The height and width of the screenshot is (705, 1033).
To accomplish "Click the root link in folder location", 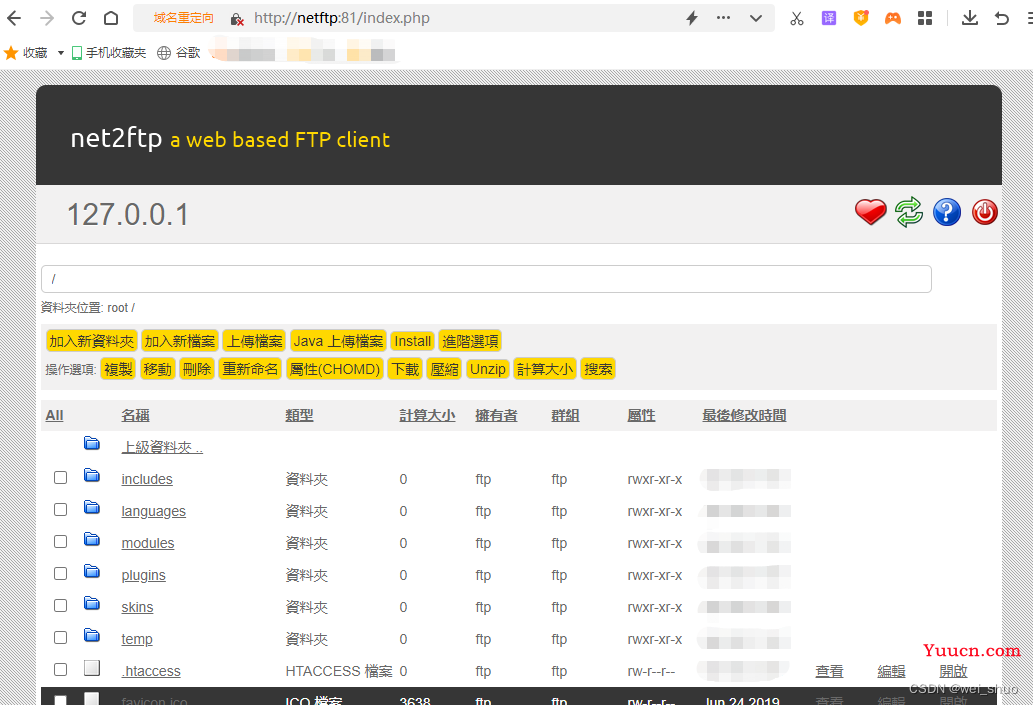I will click(x=118, y=308).
